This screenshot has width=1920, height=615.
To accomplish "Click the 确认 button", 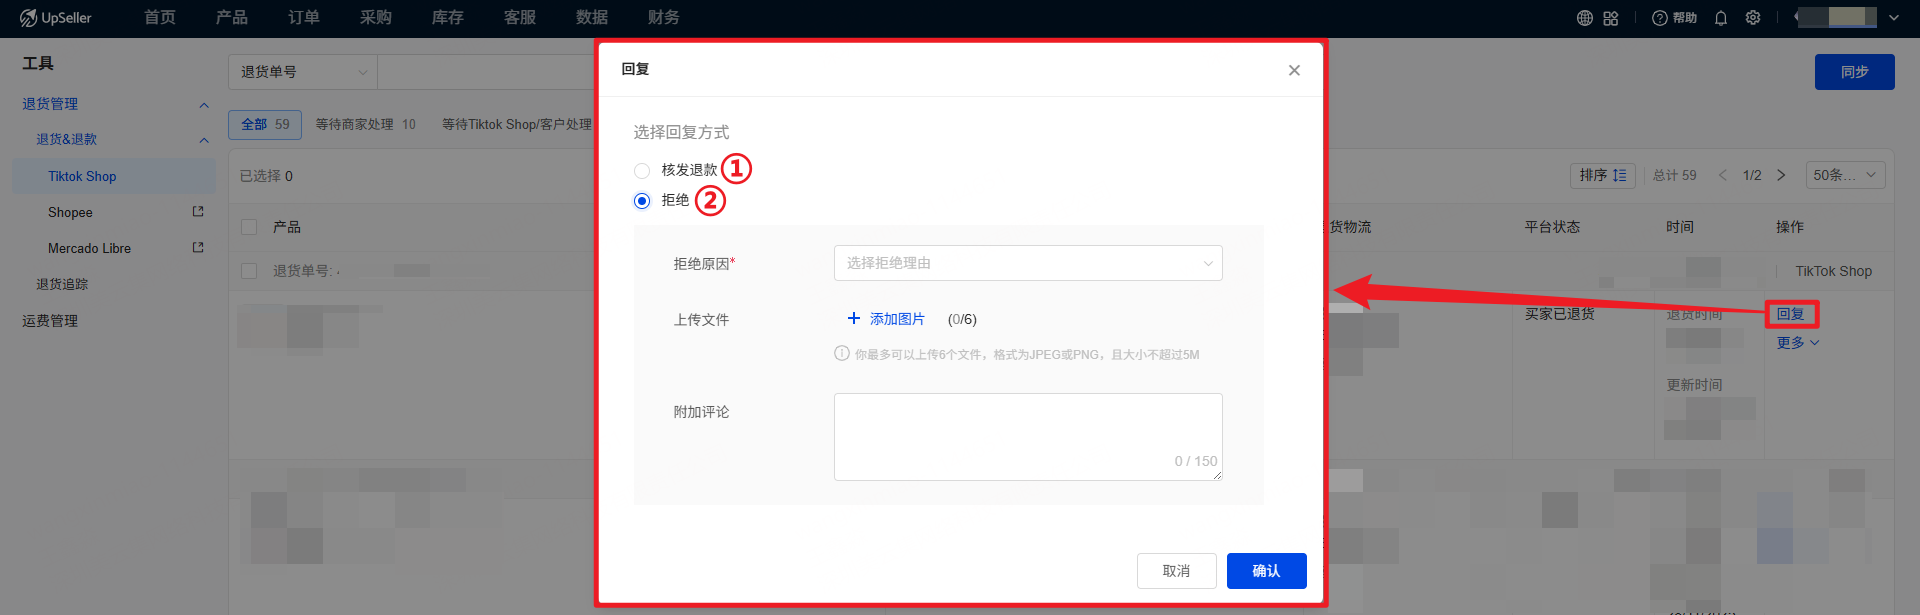I will click(1266, 571).
